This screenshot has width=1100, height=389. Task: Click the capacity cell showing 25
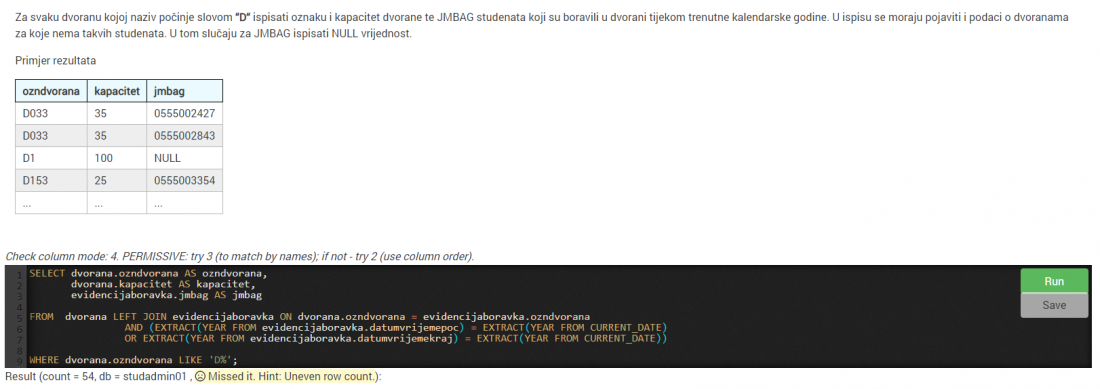(x=116, y=180)
